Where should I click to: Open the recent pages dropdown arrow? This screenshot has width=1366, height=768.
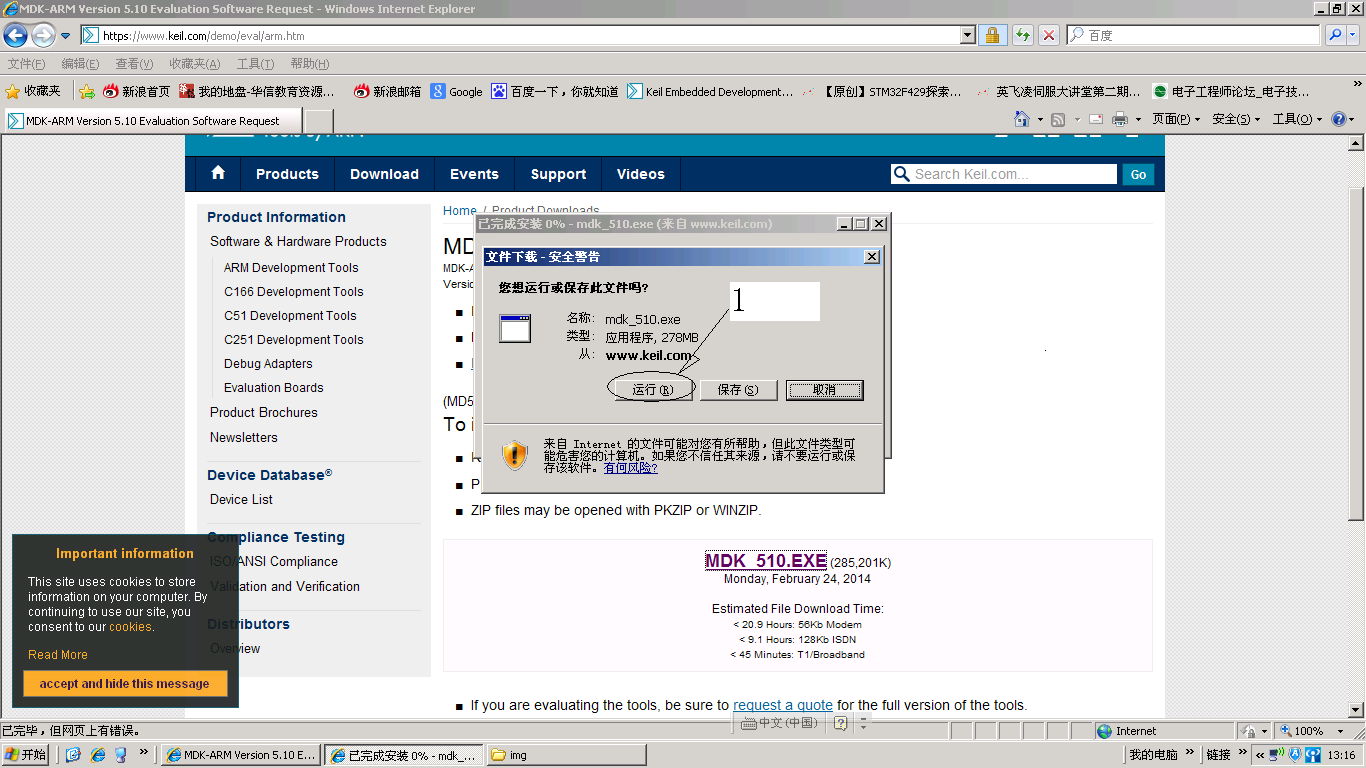click(x=66, y=36)
